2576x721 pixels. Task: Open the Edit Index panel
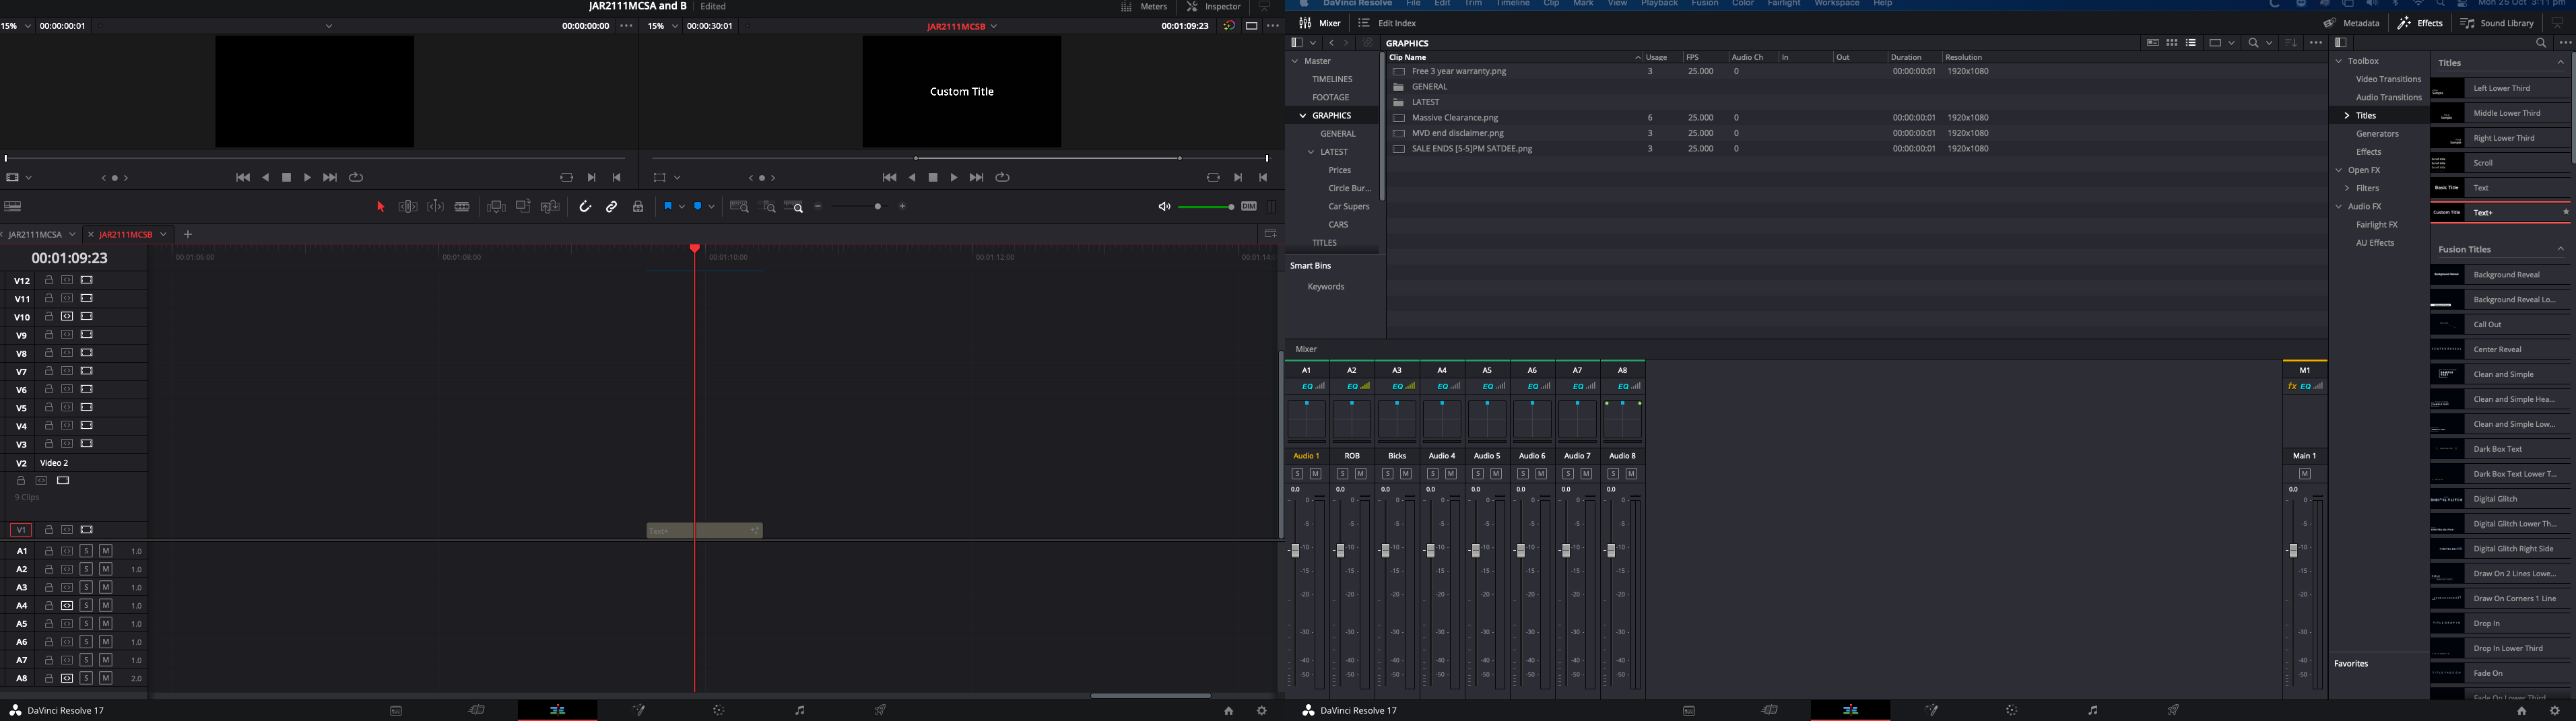(x=1387, y=23)
